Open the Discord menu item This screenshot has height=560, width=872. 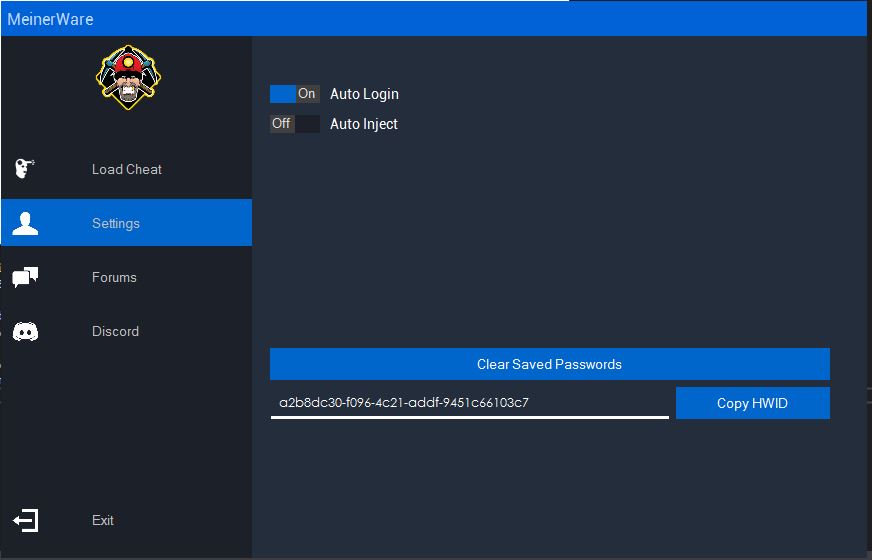pos(126,331)
